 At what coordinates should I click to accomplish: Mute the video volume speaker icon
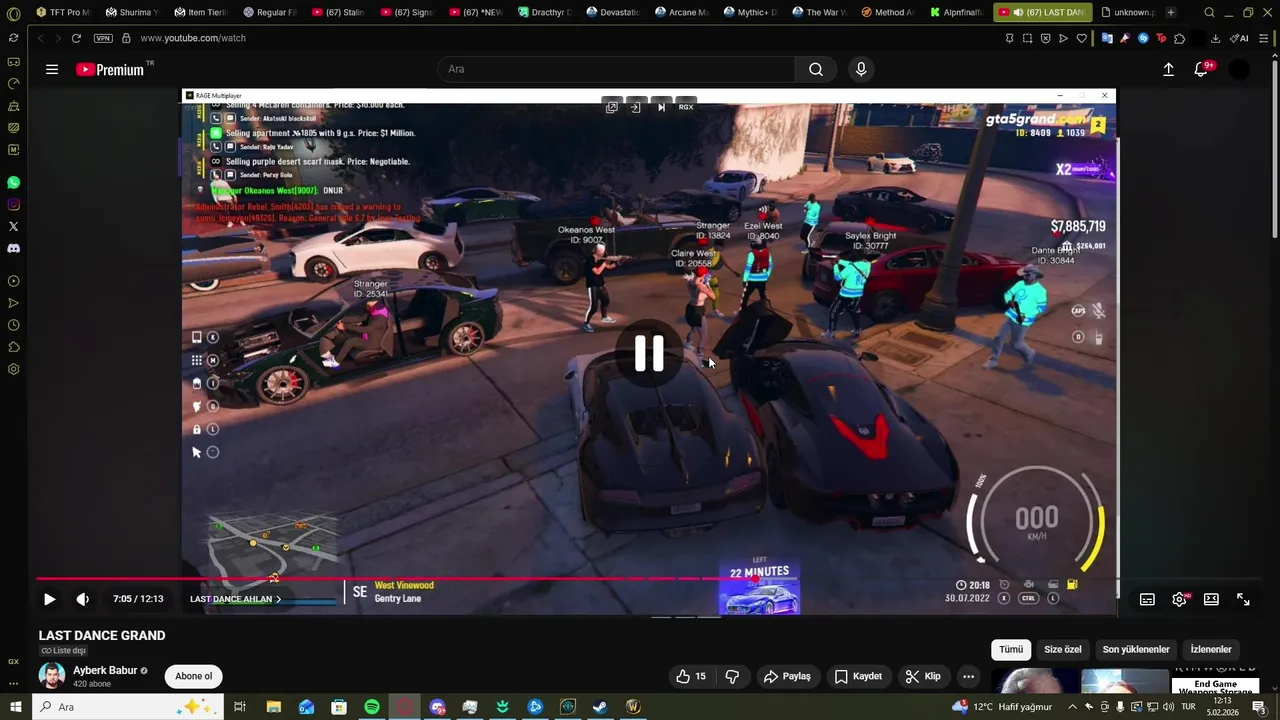pos(83,599)
